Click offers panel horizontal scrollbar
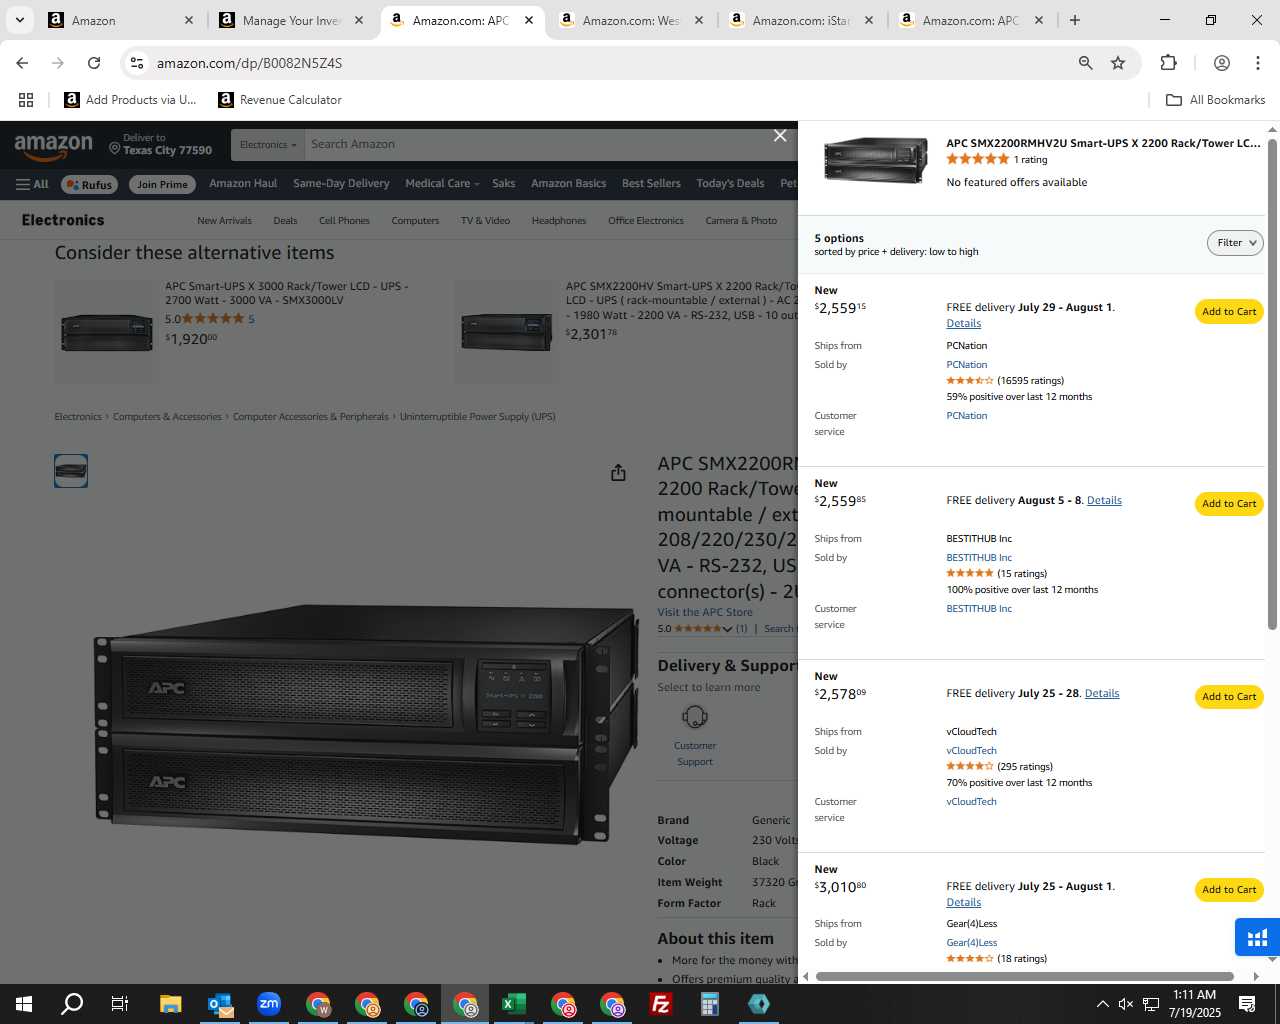 click(1025, 976)
